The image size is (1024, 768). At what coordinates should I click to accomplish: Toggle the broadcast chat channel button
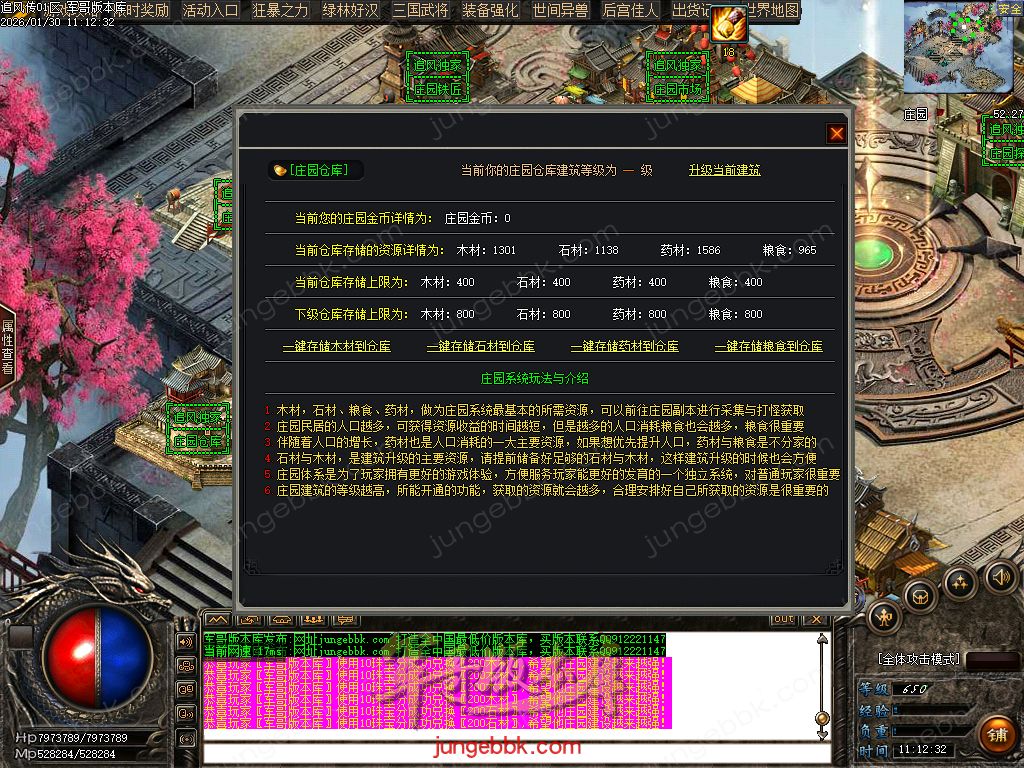186,738
